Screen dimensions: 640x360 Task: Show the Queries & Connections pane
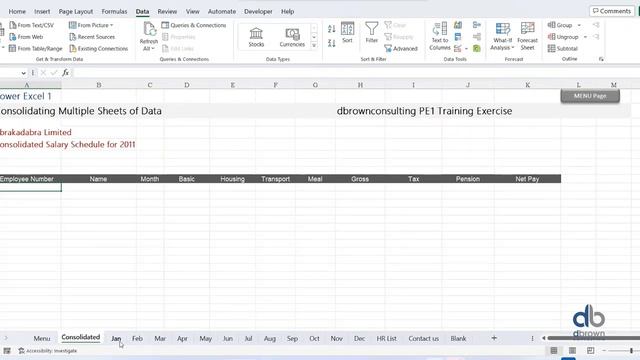point(194,25)
